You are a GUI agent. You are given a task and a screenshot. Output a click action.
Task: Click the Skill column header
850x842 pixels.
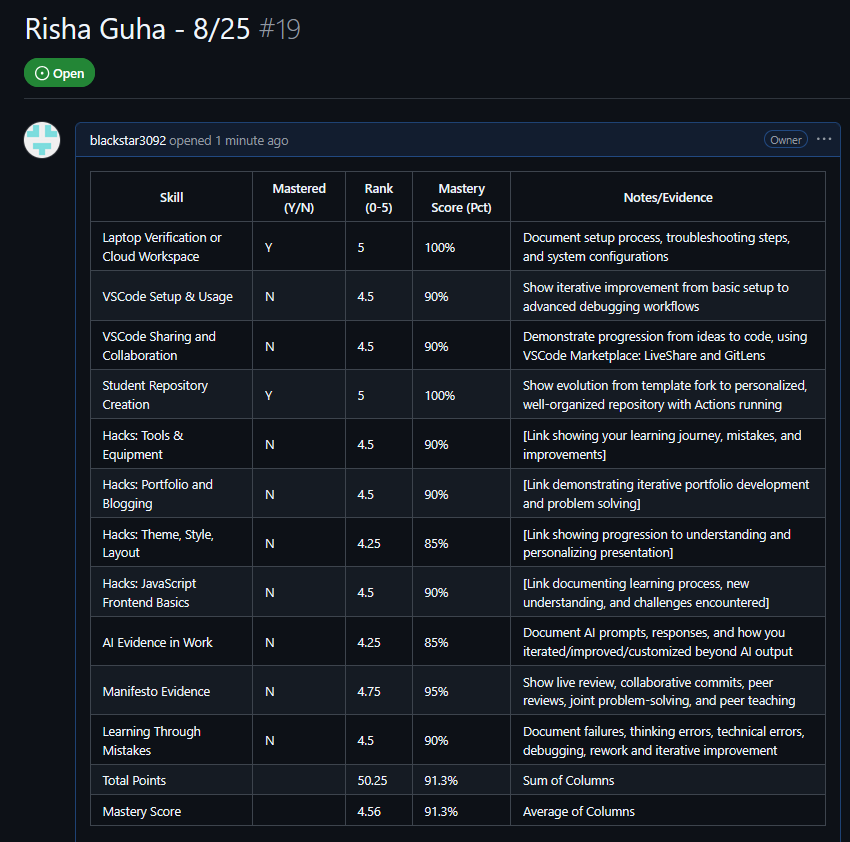point(171,198)
